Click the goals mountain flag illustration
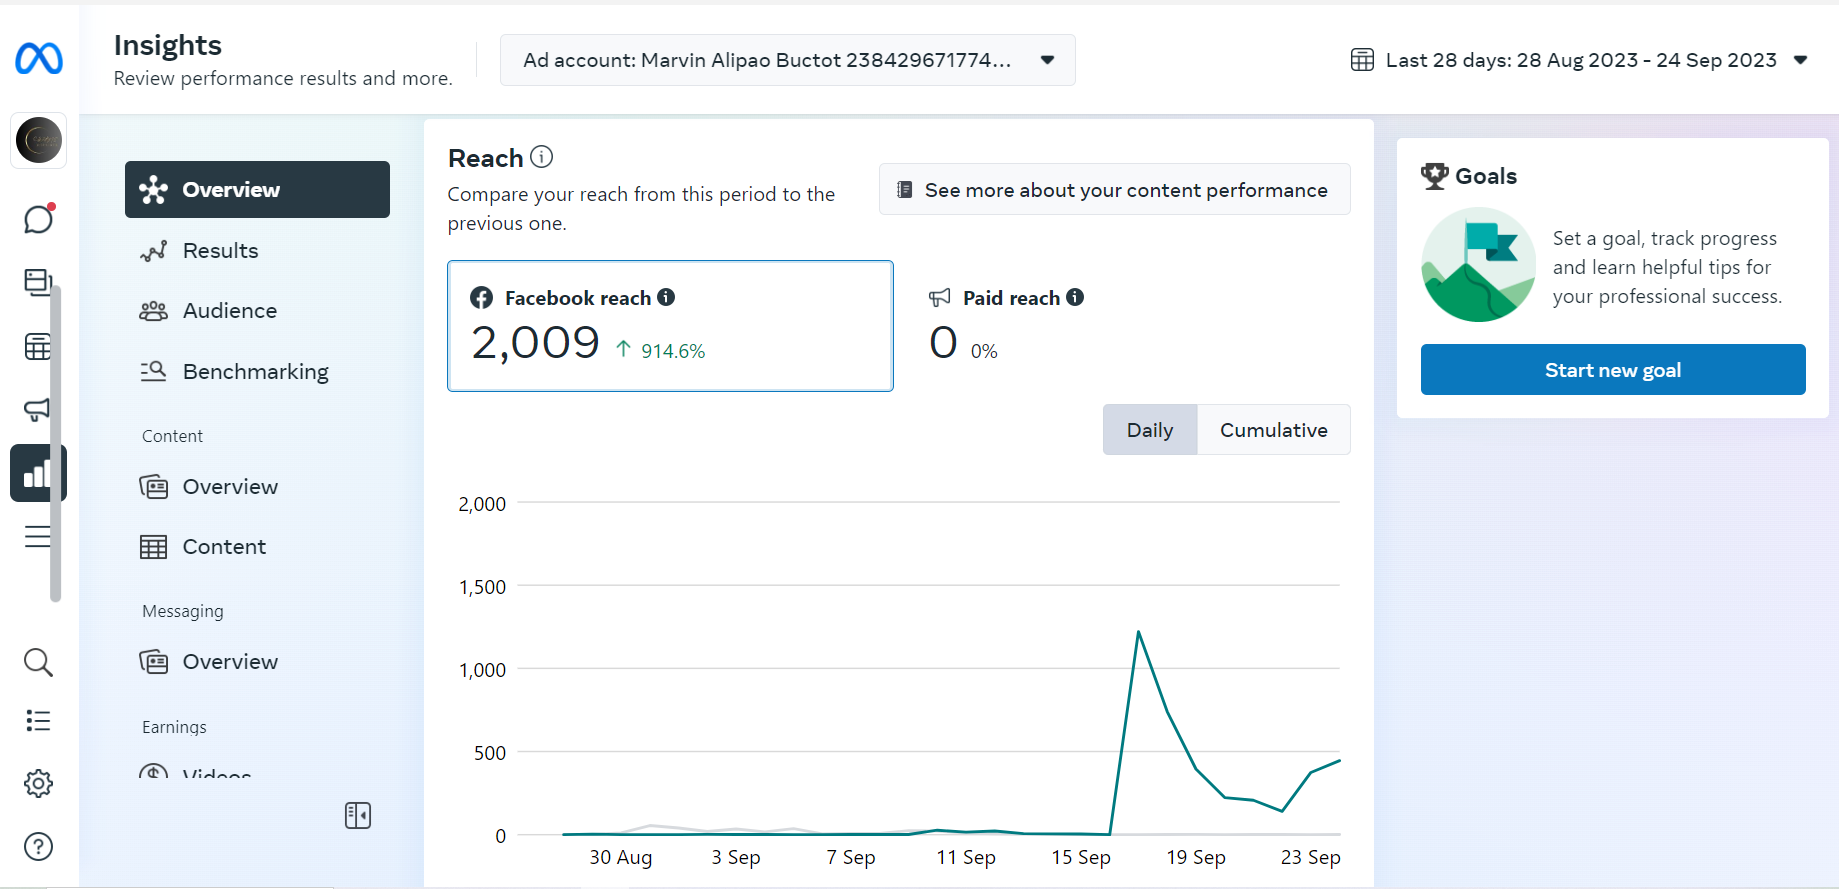 [1478, 265]
